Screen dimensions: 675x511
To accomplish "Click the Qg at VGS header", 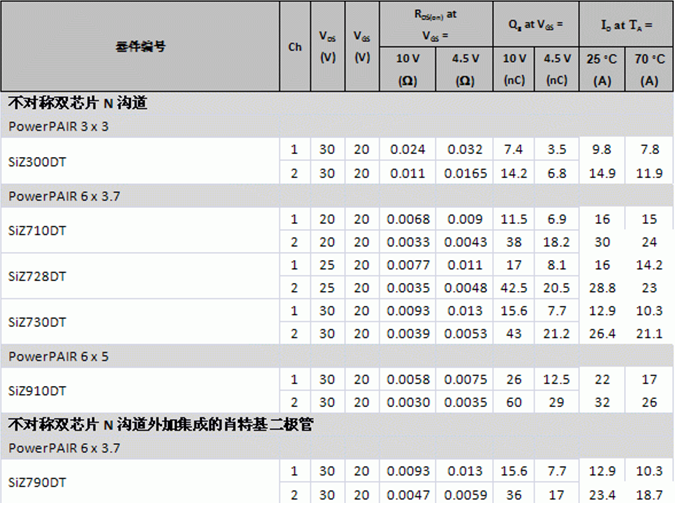I will (x=536, y=22).
